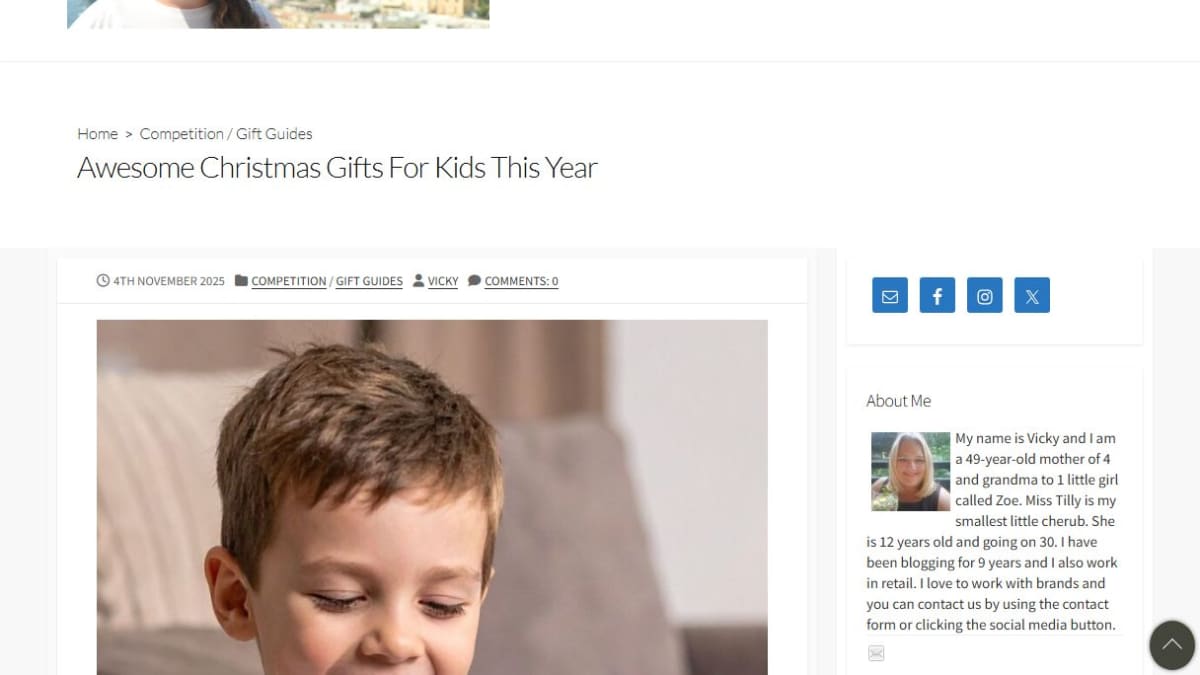Open Gift Guides in the breadcrumb trail
Image resolution: width=1200 pixels, height=675 pixels.
(274, 134)
